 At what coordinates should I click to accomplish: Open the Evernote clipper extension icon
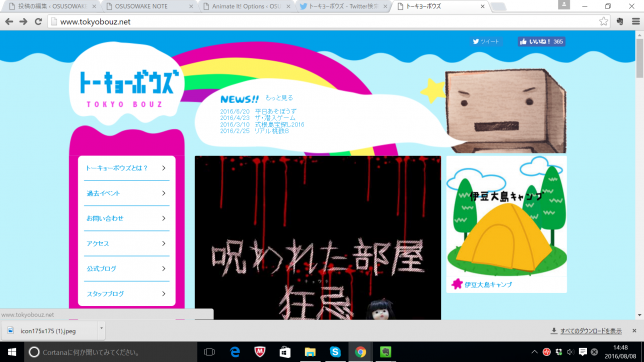point(620,21)
